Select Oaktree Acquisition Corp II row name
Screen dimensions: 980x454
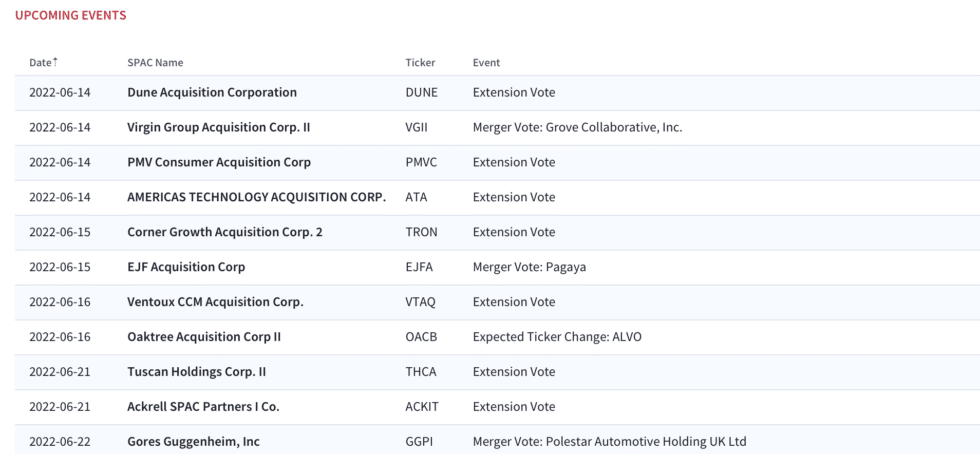tap(204, 337)
